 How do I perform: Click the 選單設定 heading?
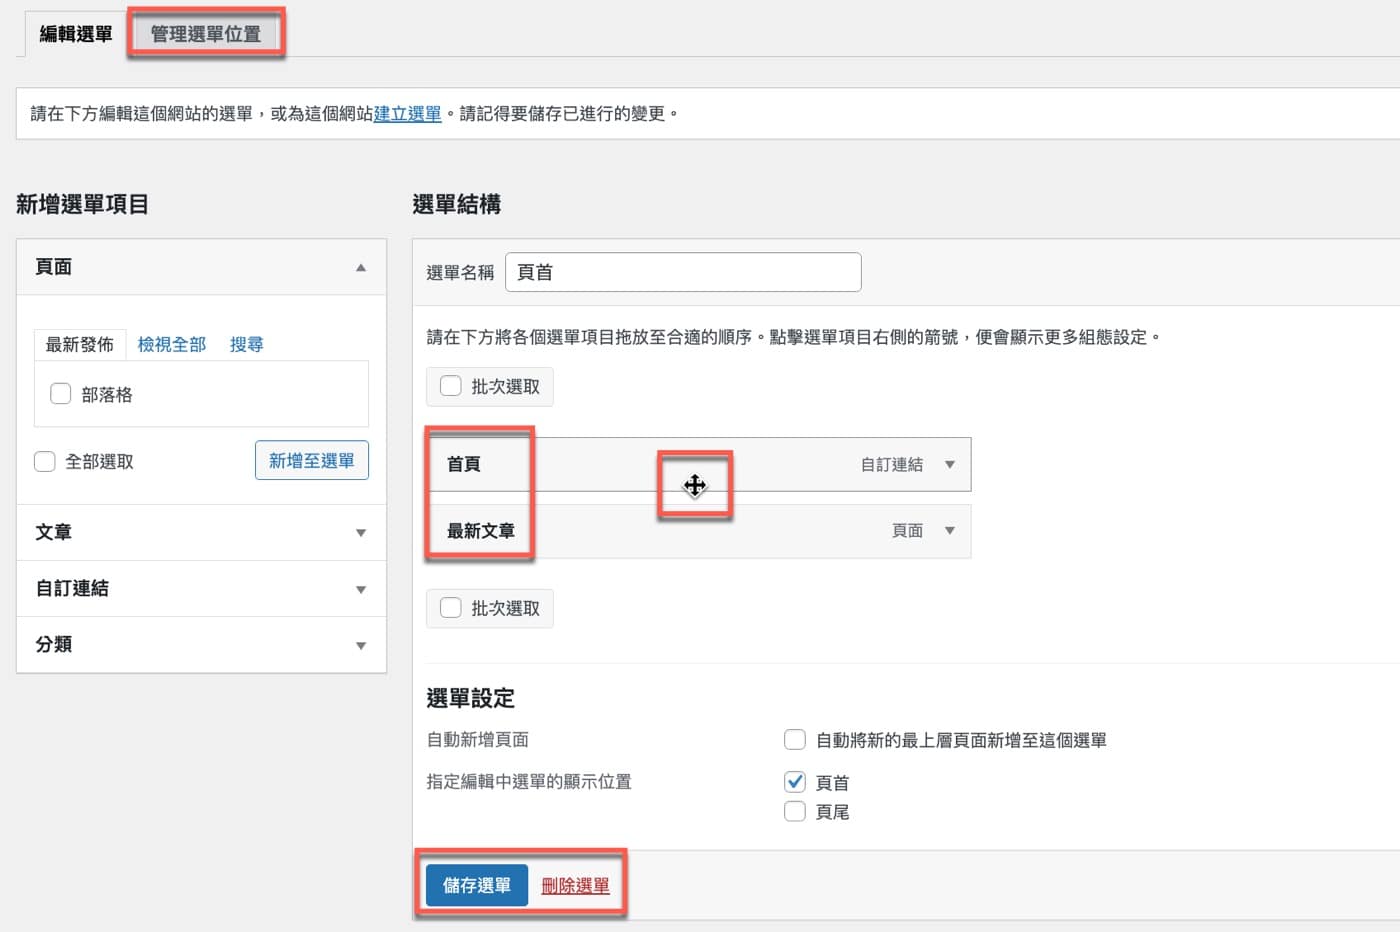pyautogui.click(x=470, y=698)
